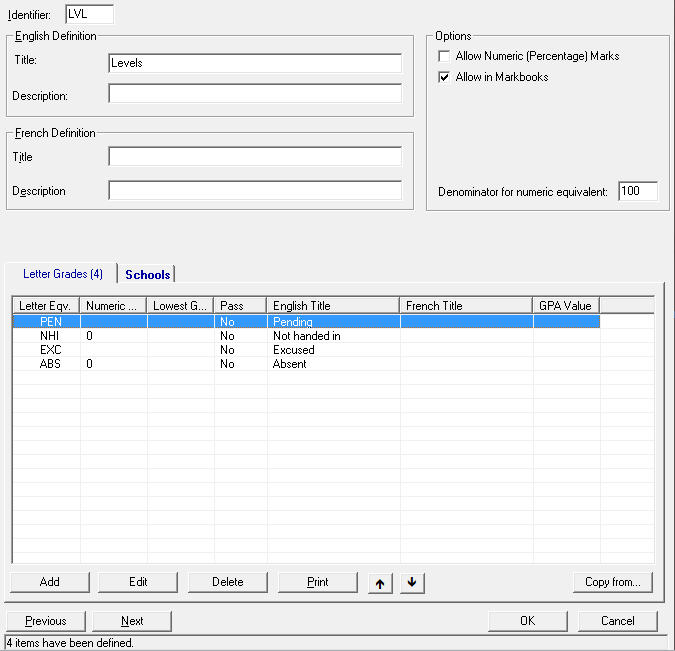Click the Identifier field containing LVL
This screenshot has width=675, height=651.
pyautogui.click(x=89, y=14)
